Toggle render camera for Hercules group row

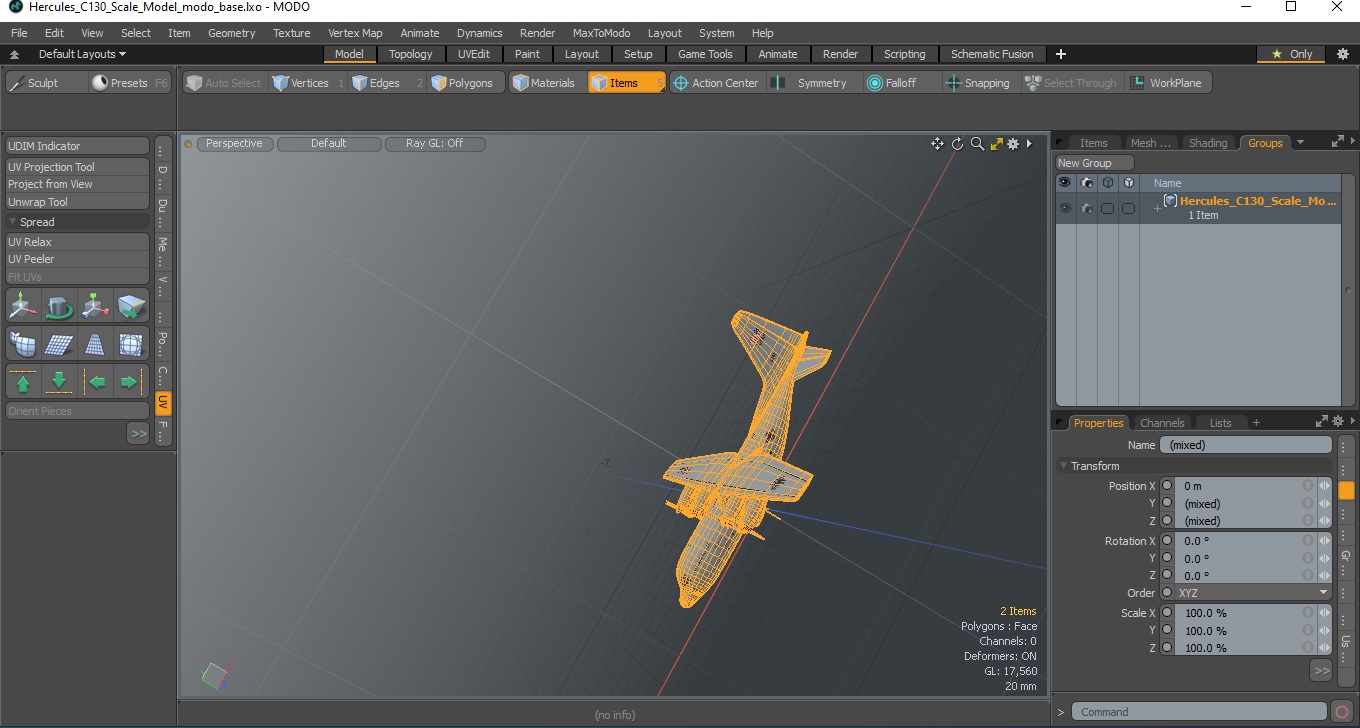click(x=1086, y=208)
